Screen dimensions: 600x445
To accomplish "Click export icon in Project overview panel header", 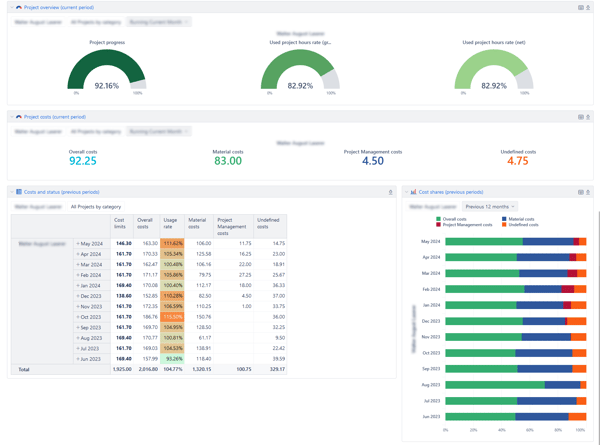I will pyautogui.click(x=588, y=8).
